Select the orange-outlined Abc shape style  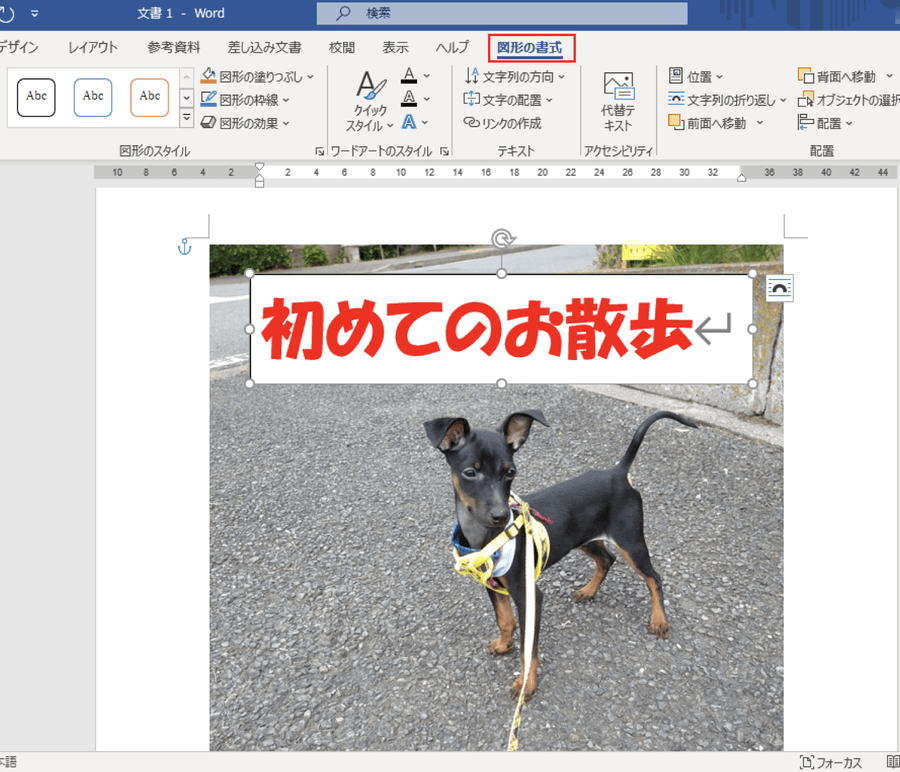pos(149,97)
